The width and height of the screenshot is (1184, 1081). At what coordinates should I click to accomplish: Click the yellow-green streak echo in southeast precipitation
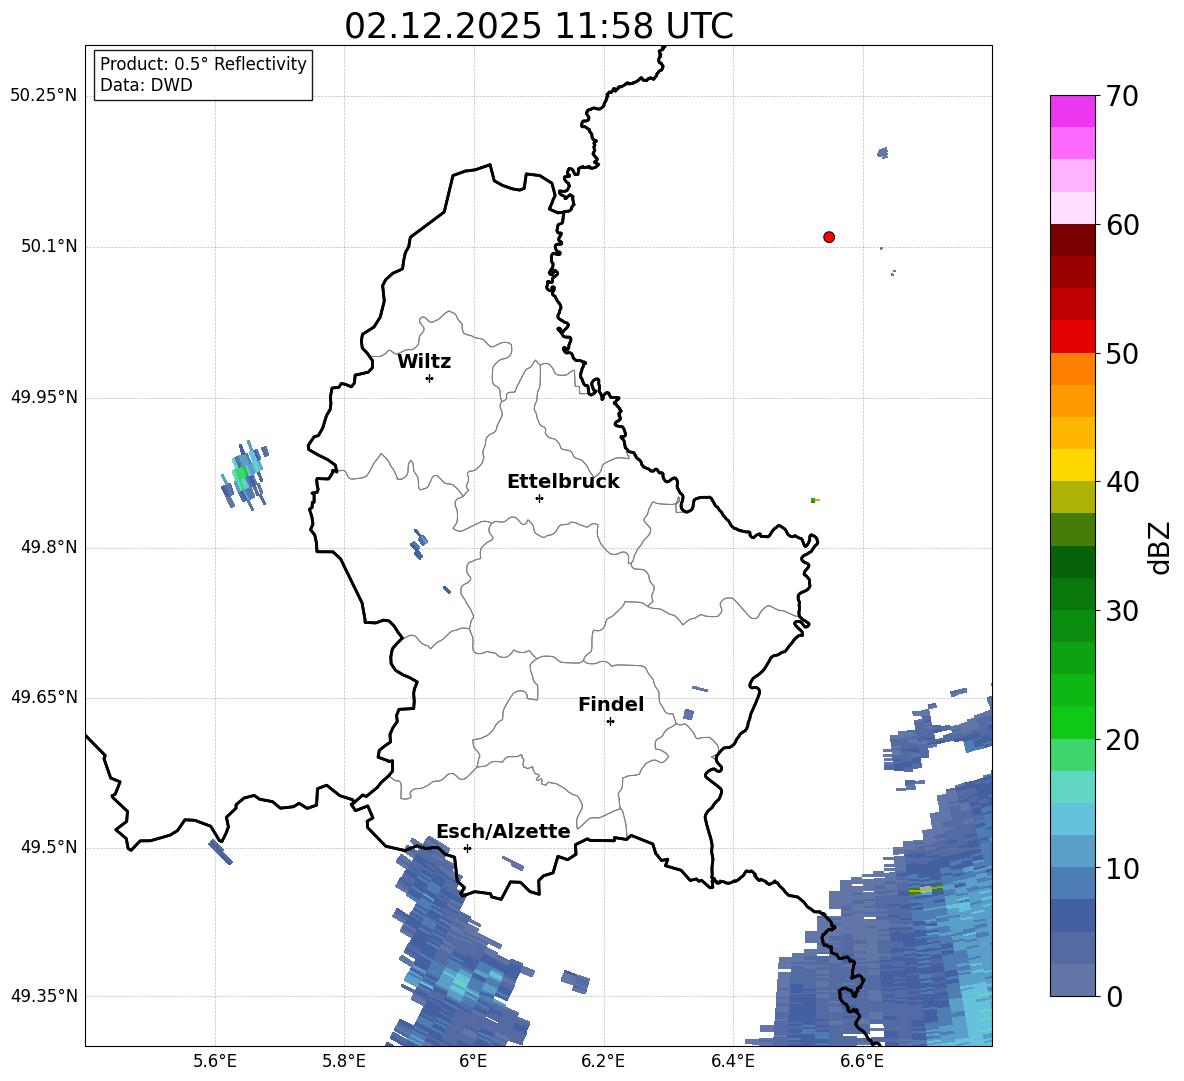926,890
